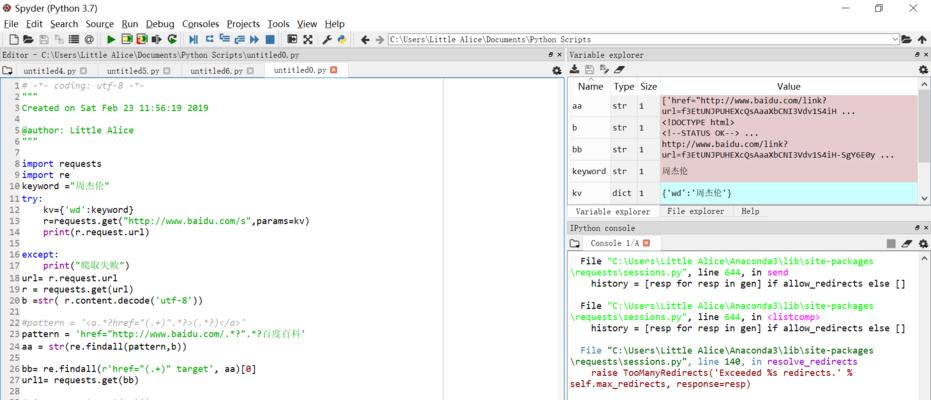Open editor options gear icon
This screenshot has height=400, width=931.
(556, 70)
